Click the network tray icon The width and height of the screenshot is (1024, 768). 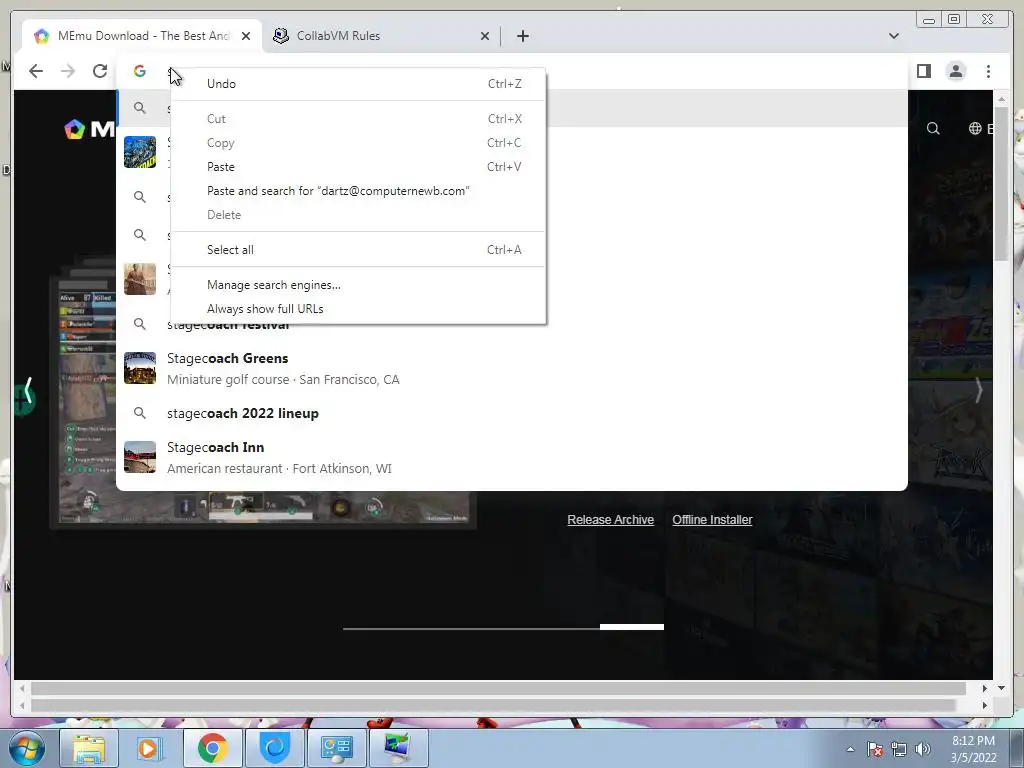tap(899, 749)
